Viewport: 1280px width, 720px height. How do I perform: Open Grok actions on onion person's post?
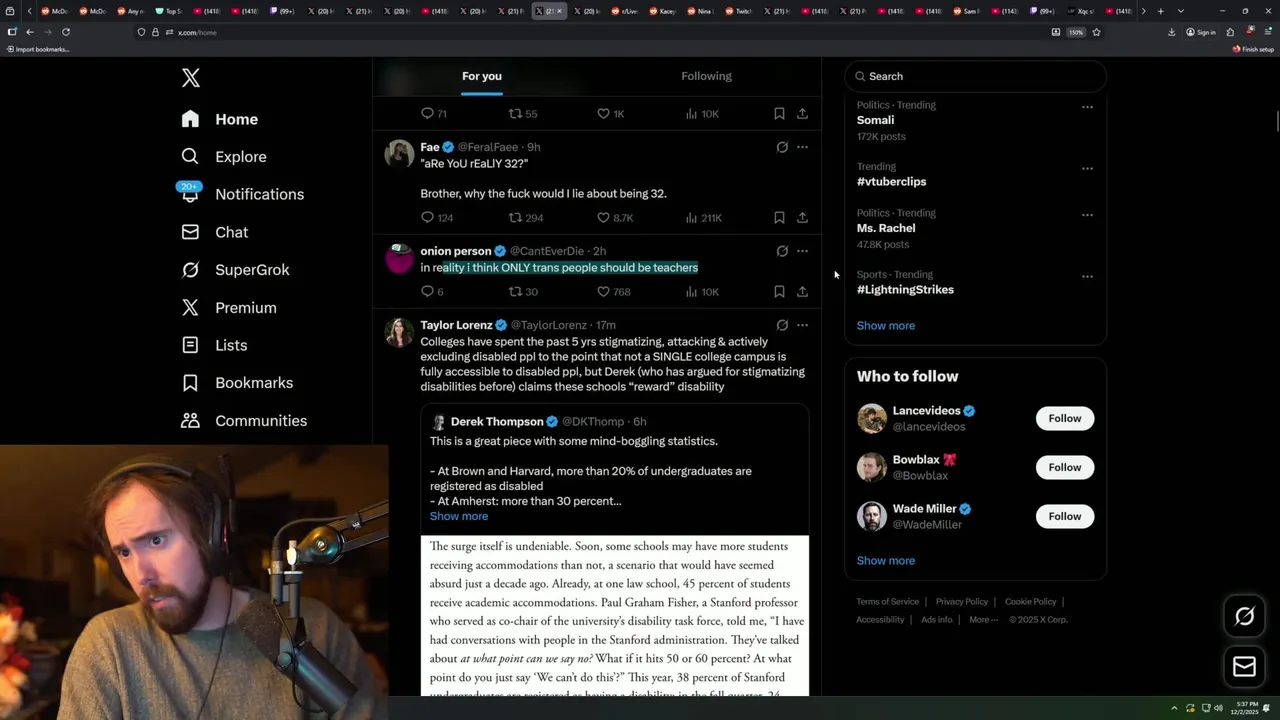click(x=782, y=251)
